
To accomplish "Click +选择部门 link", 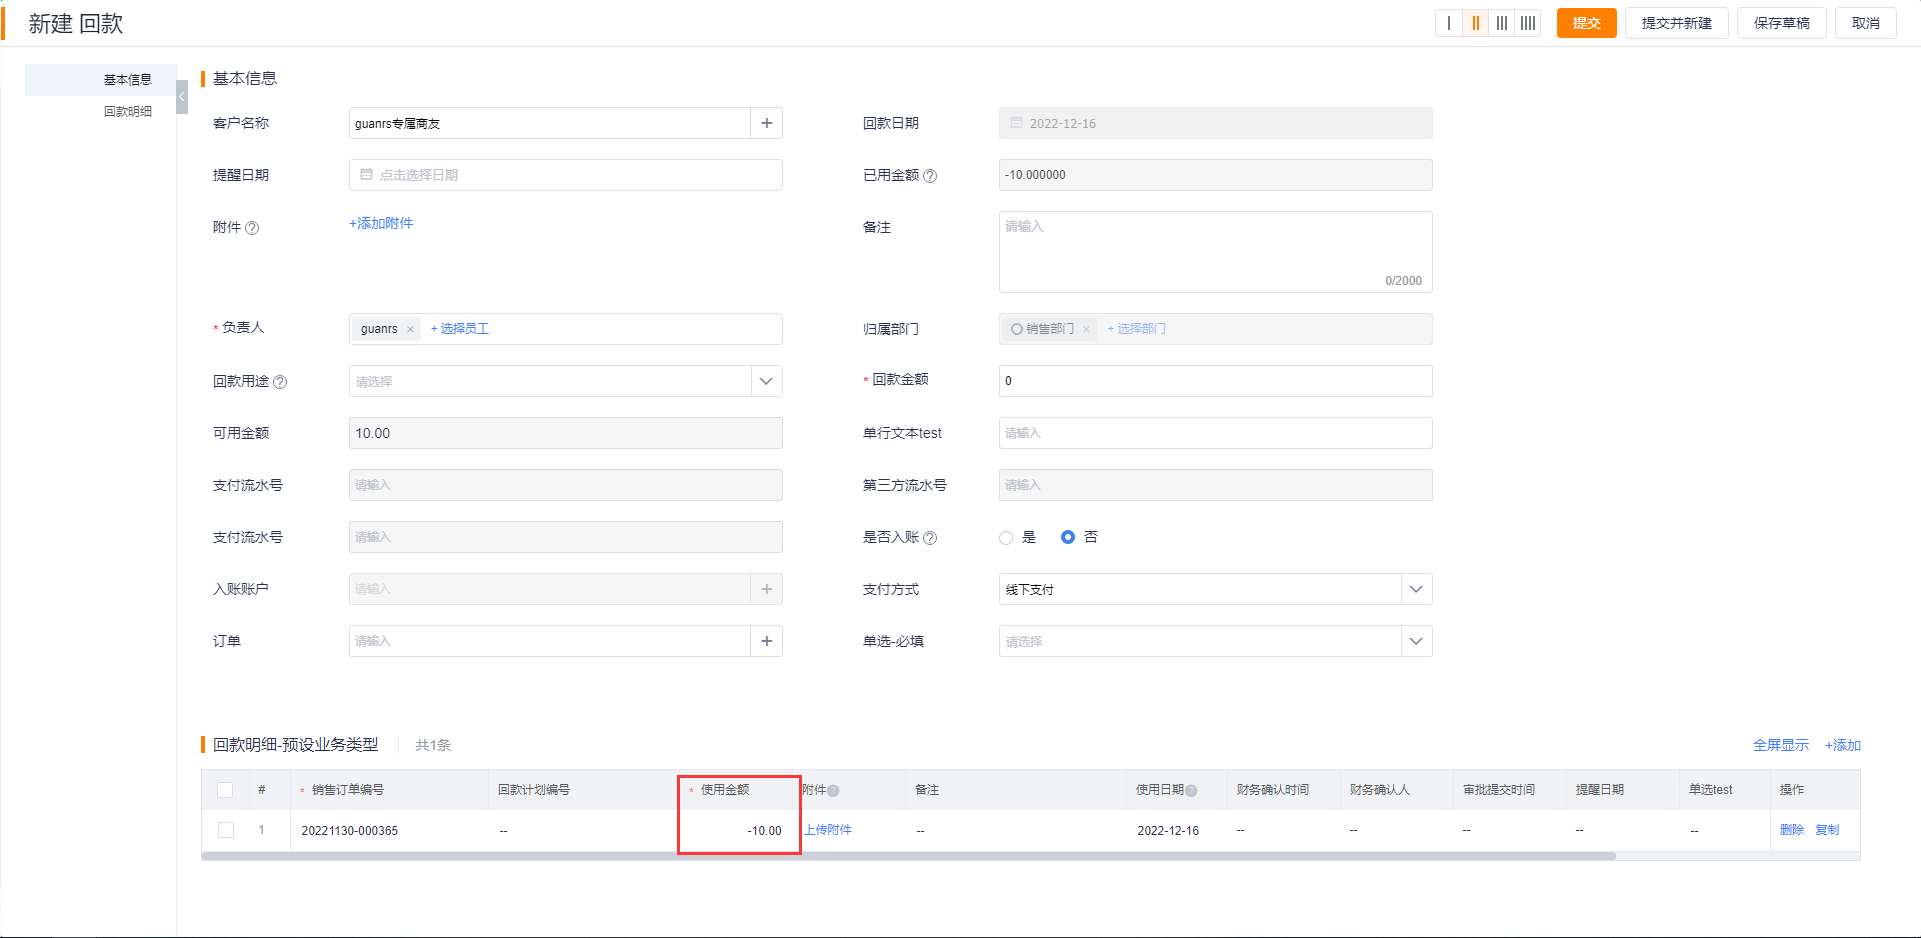I will (x=1136, y=329).
